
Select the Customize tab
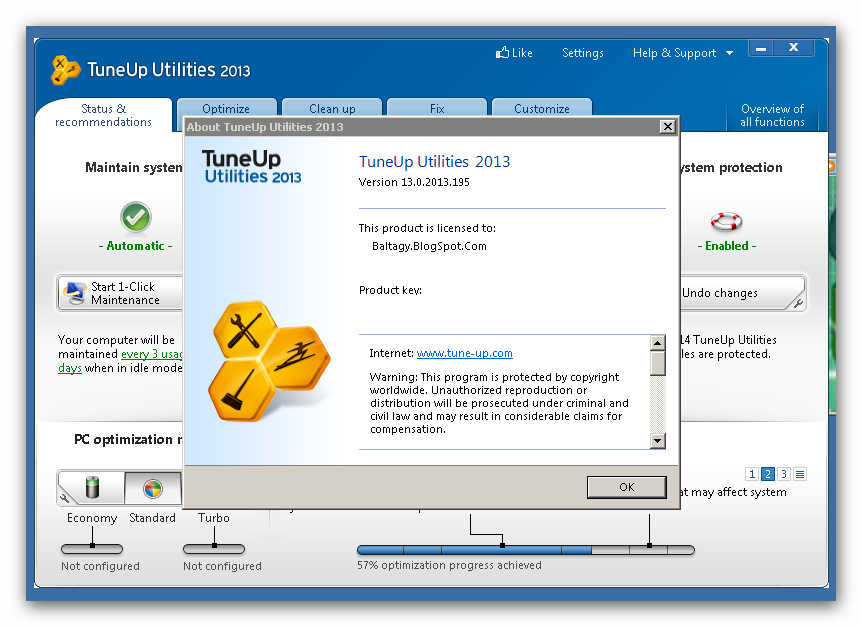[541, 108]
